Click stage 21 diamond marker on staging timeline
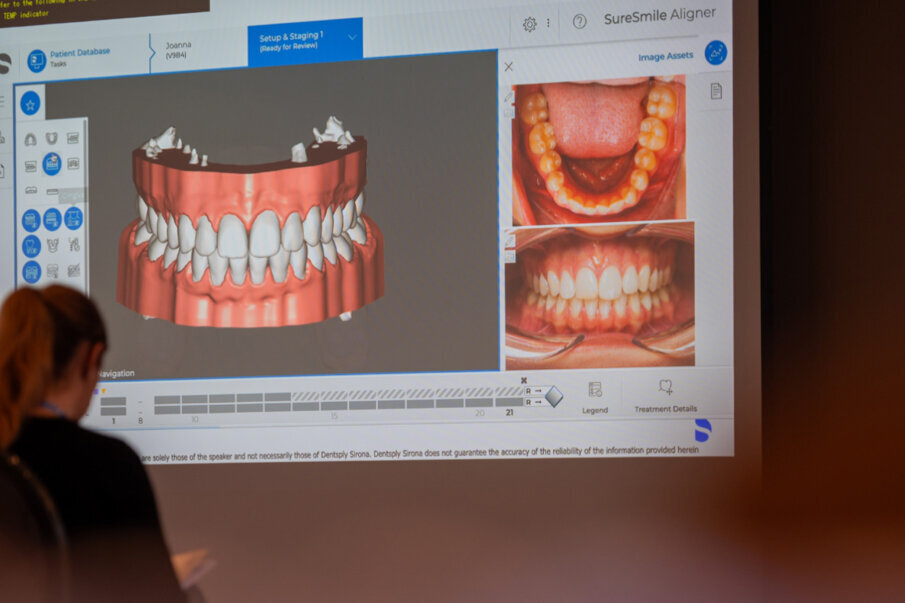 point(553,397)
